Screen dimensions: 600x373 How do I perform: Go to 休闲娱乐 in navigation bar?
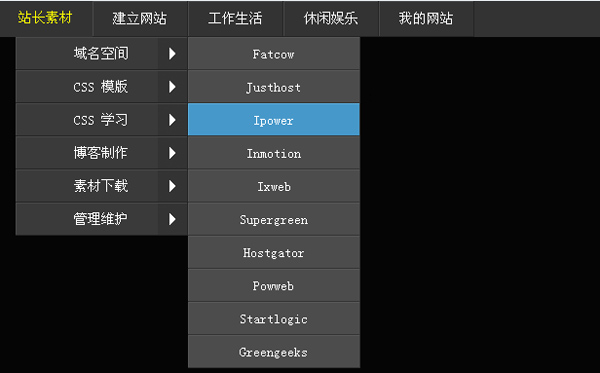pyautogui.click(x=331, y=18)
